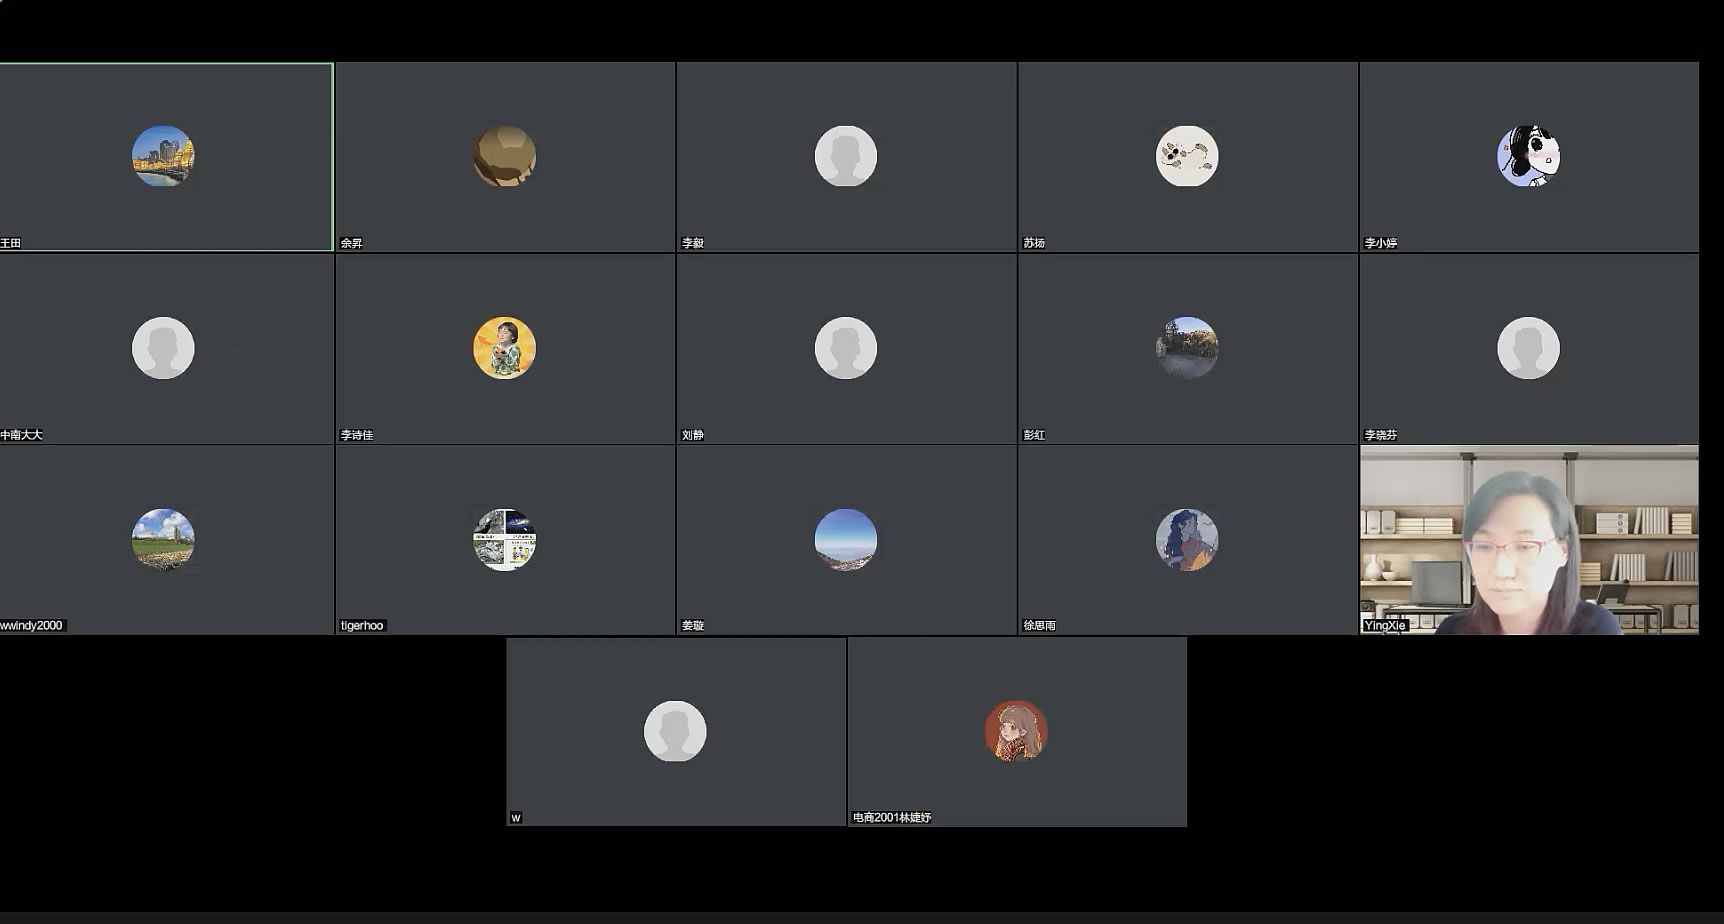Click the default avatar in 李毅's tile
Screen dimensions: 1724x924
pos(846,156)
